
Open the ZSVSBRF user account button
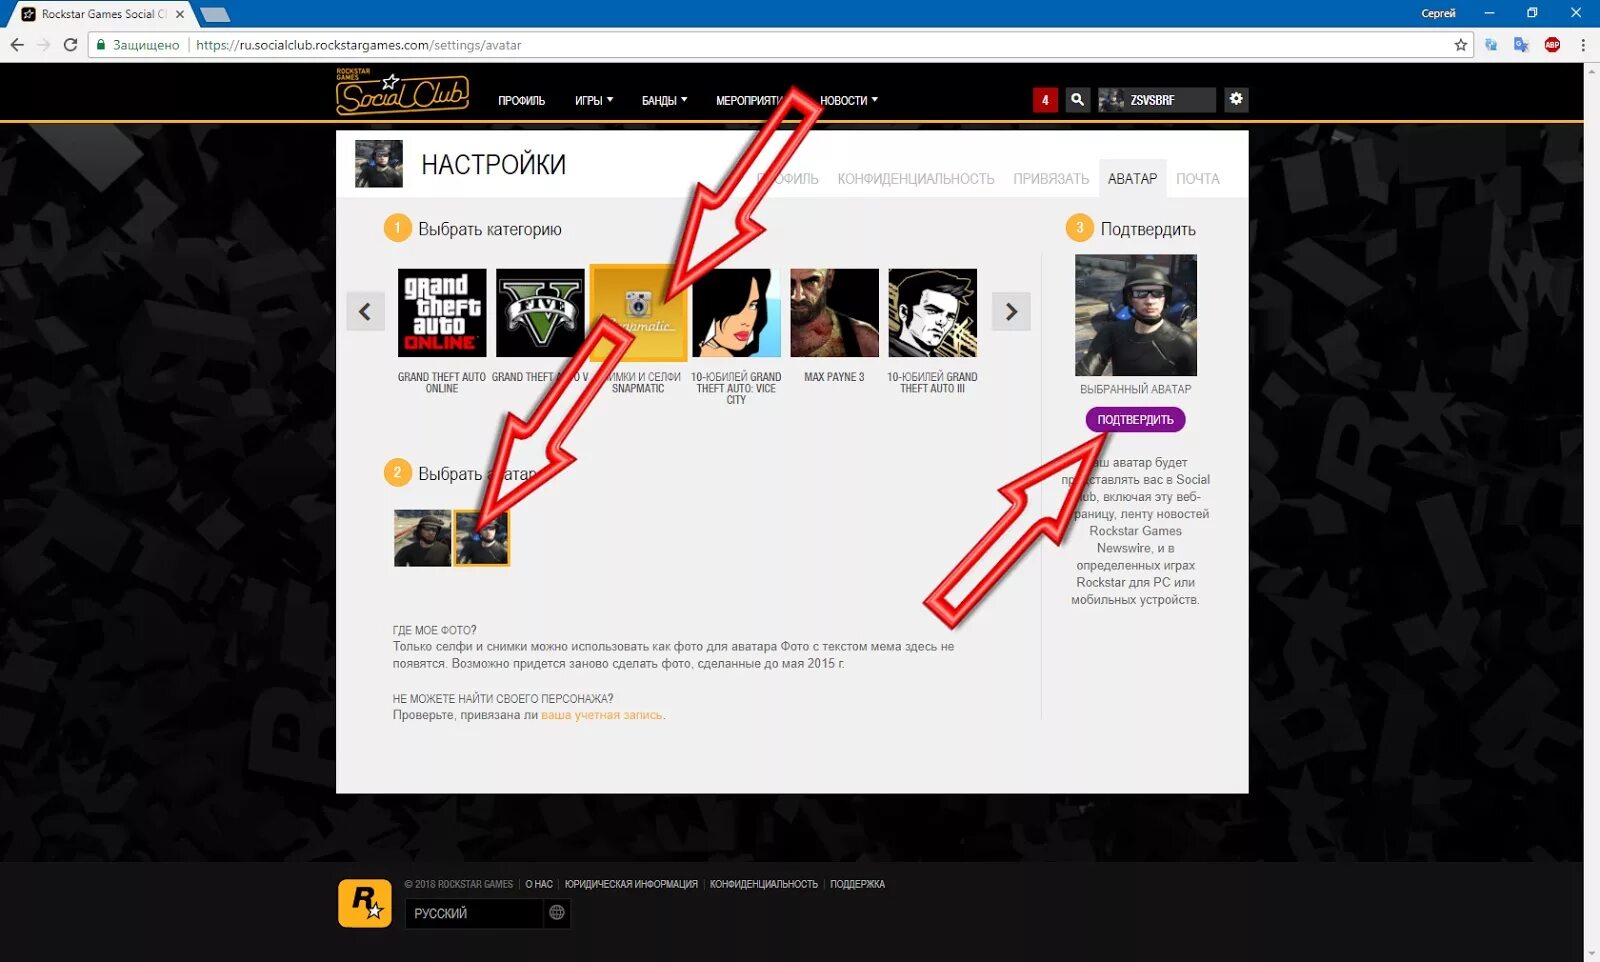(x=1157, y=100)
